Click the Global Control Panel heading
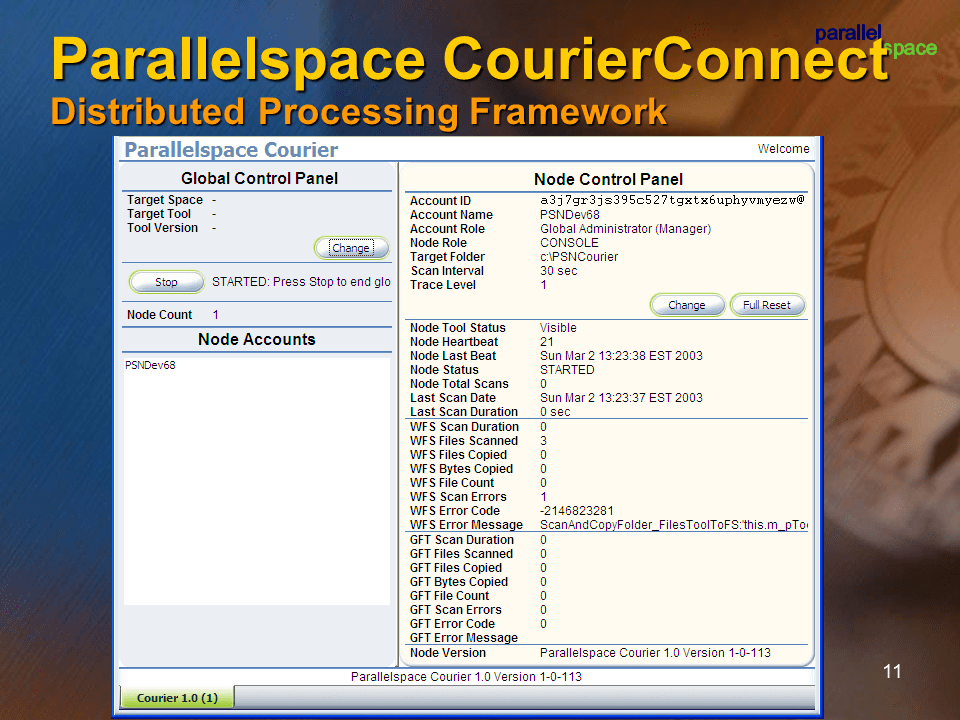960x720 pixels. pos(259,179)
